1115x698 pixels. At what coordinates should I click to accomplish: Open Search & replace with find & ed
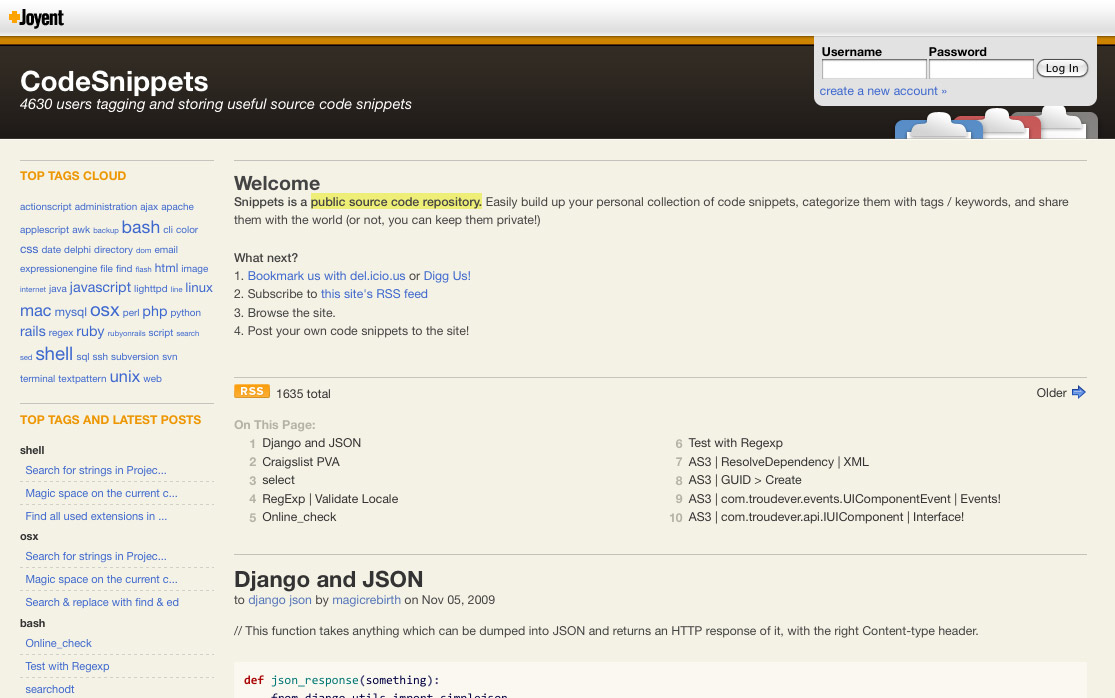tap(102, 602)
